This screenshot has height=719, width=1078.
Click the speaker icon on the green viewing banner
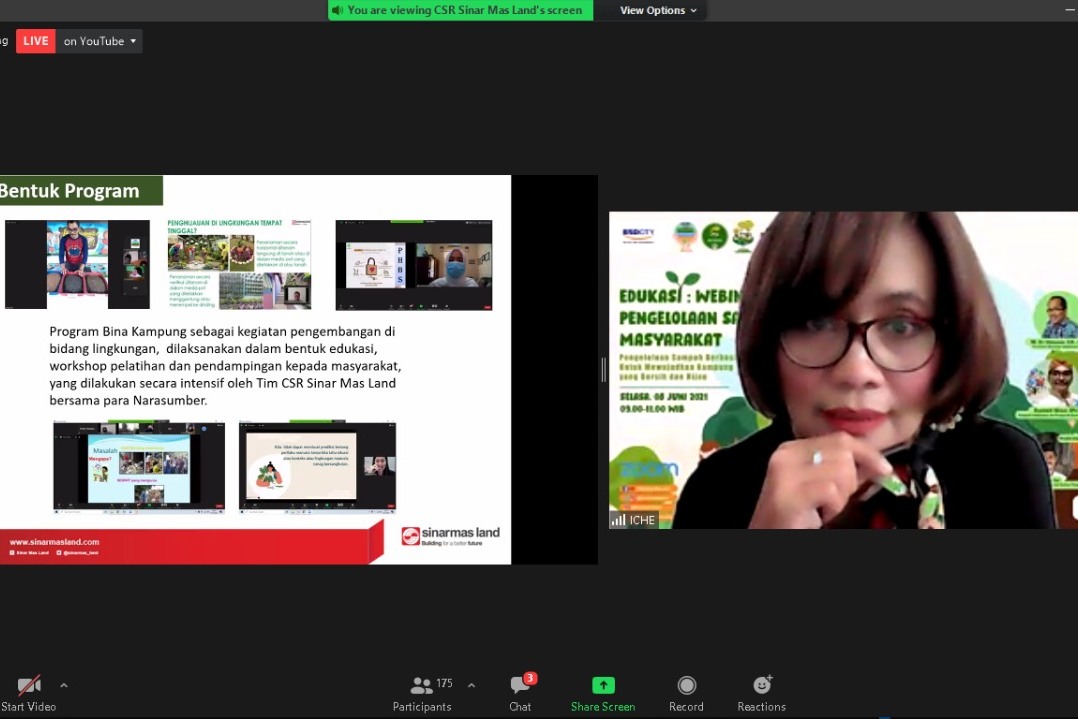(340, 10)
